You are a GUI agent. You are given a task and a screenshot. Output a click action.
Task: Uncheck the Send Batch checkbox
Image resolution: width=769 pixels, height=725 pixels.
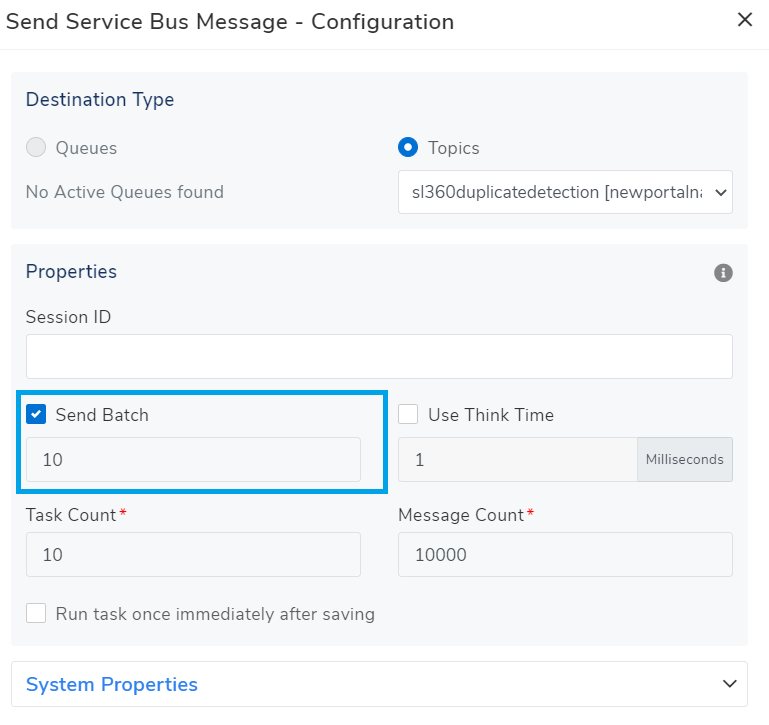coord(36,414)
